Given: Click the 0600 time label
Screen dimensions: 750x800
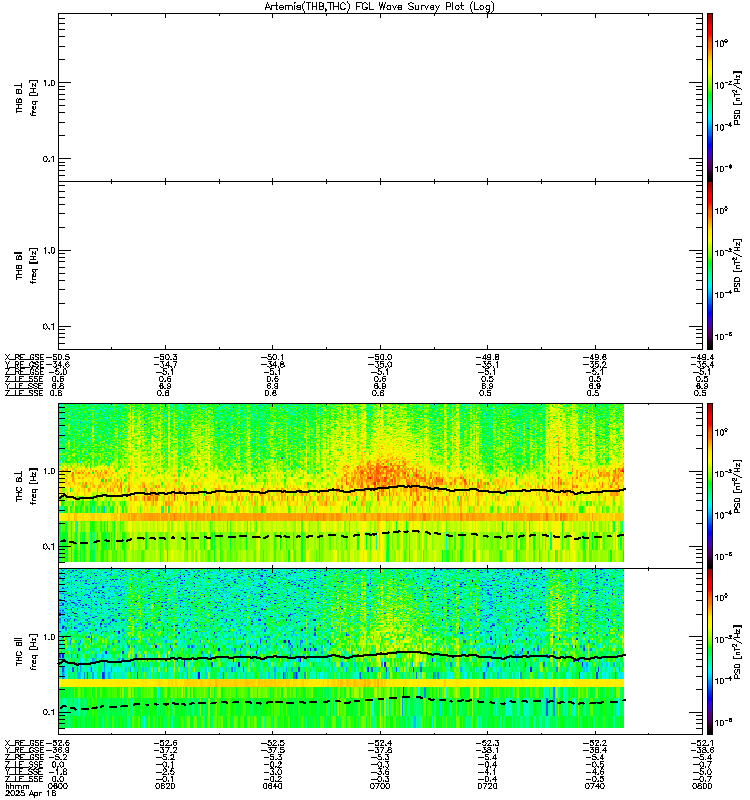Looking at the screenshot, I should 58,786.
